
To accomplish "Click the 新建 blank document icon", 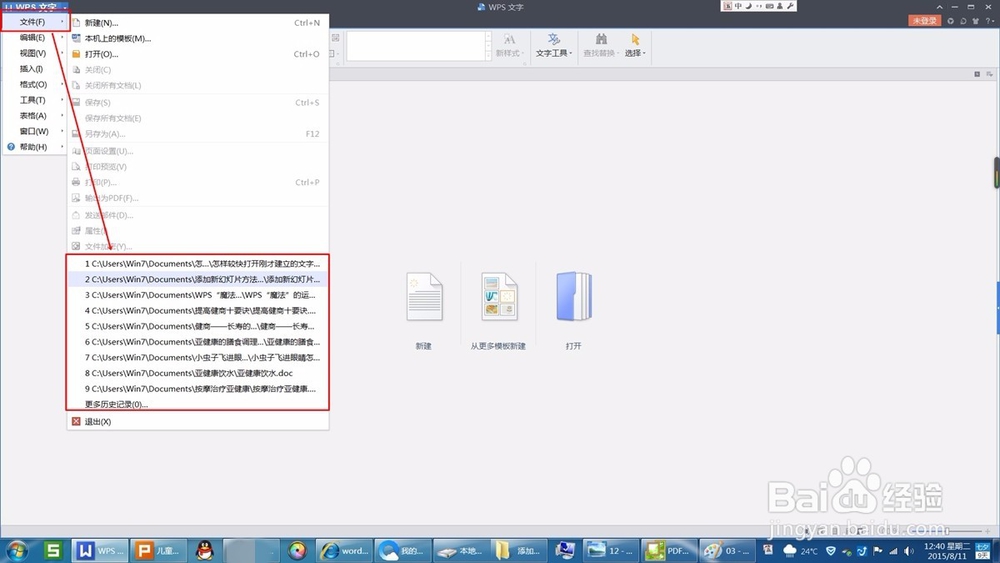I will [x=424, y=297].
